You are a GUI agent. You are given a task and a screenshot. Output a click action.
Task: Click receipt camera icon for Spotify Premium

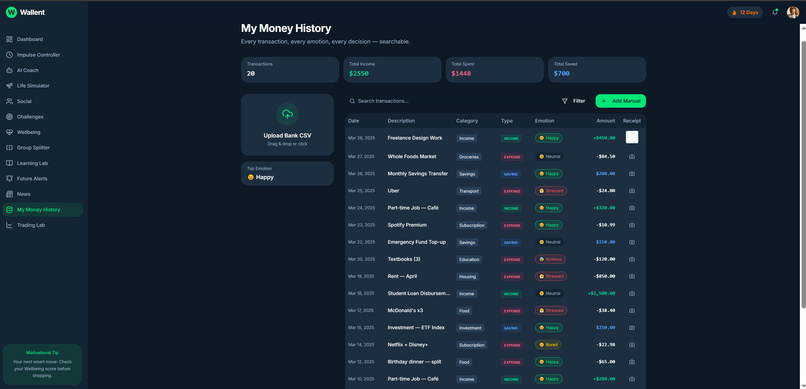click(632, 225)
